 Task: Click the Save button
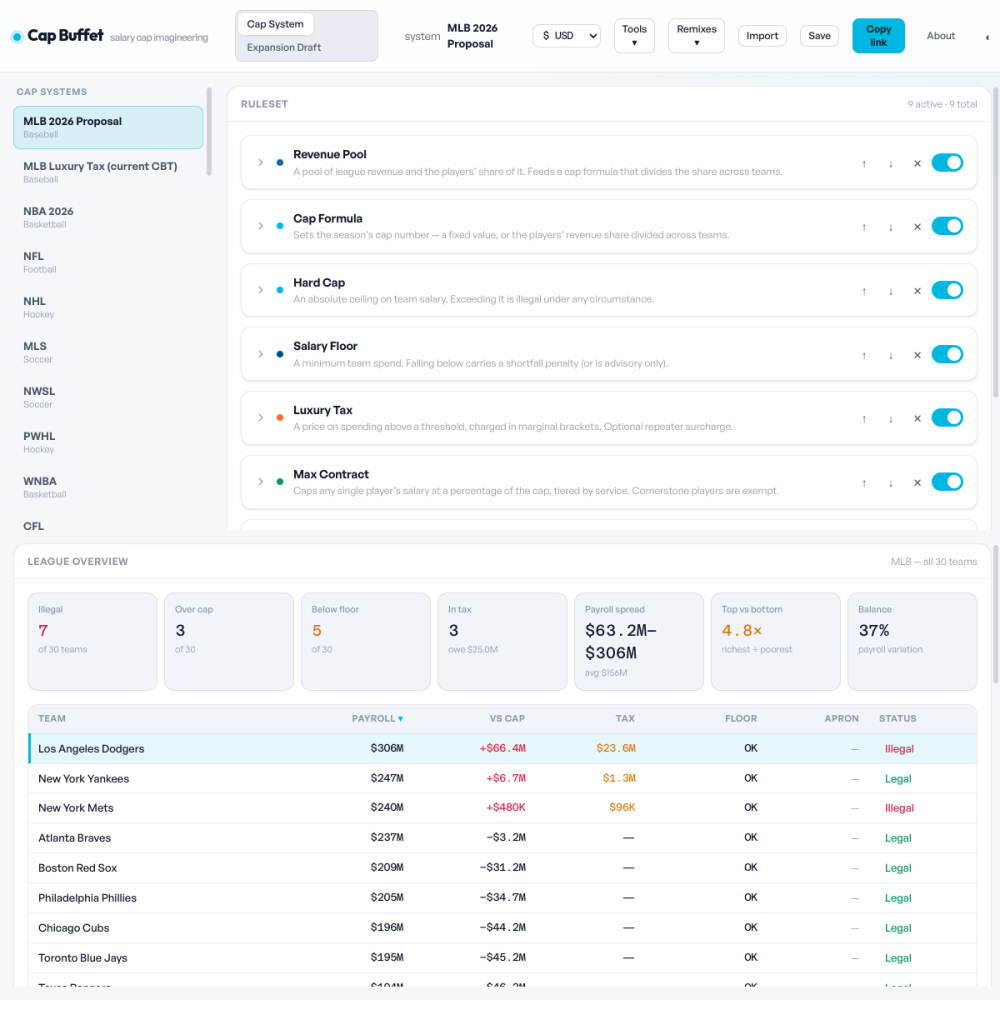coord(819,36)
